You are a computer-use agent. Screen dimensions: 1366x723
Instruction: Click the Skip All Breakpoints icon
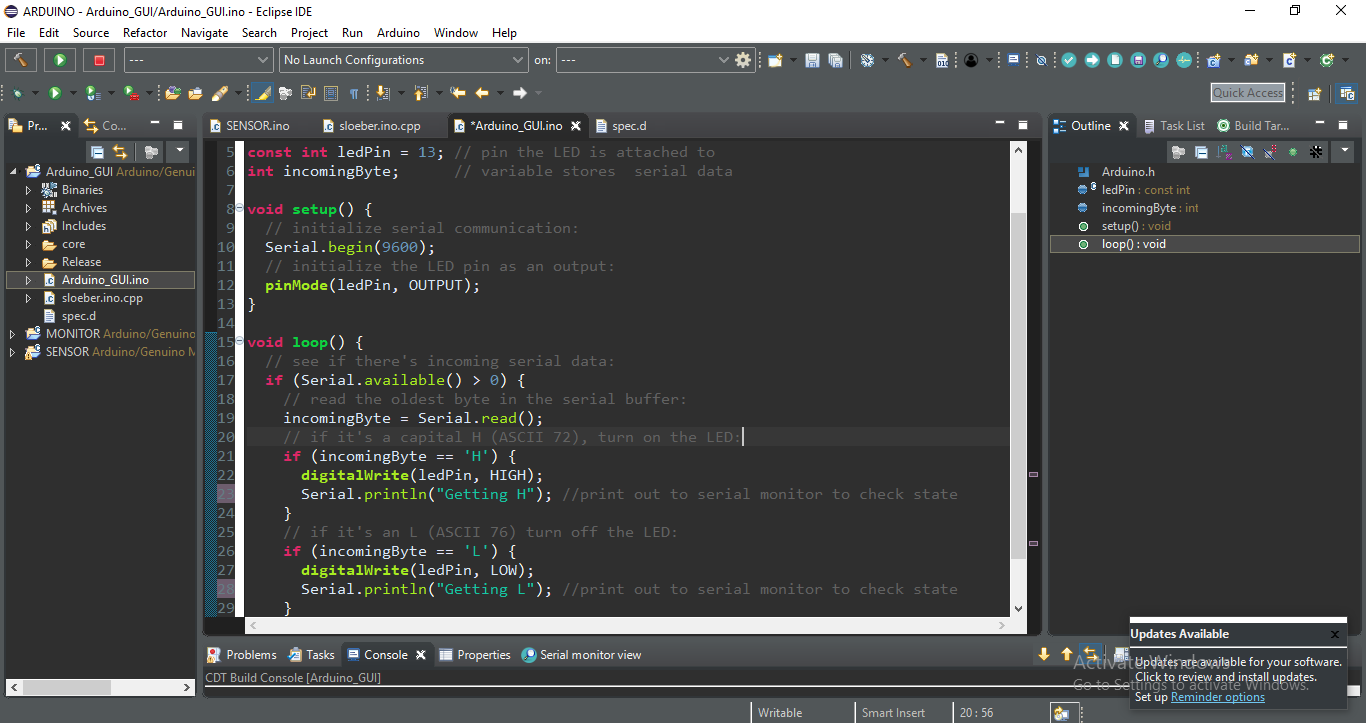pos(1041,60)
